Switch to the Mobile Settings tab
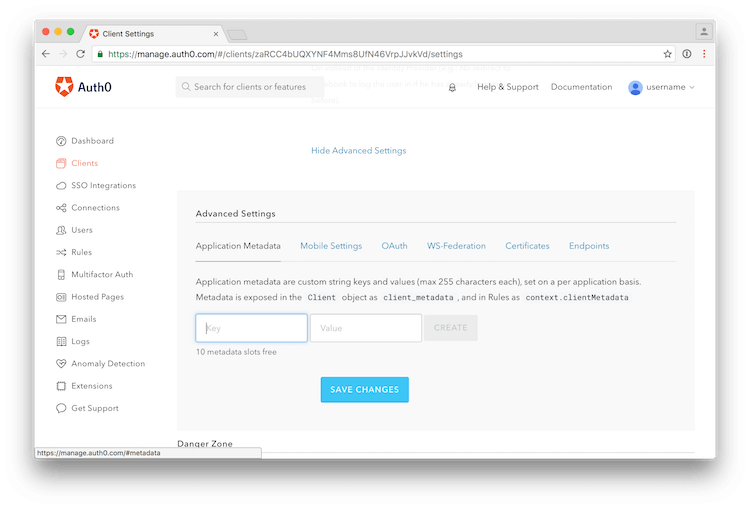 coord(331,246)
